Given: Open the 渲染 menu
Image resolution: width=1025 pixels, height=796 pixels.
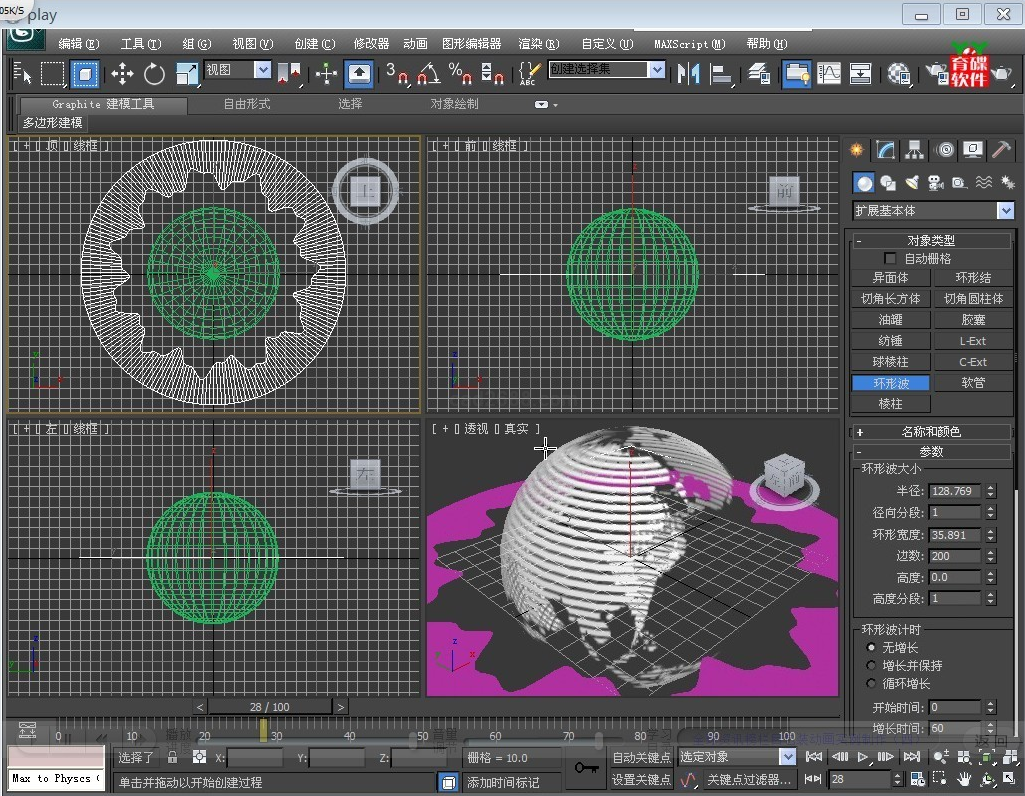Looking at the screenshot, I should click(537, 43).
